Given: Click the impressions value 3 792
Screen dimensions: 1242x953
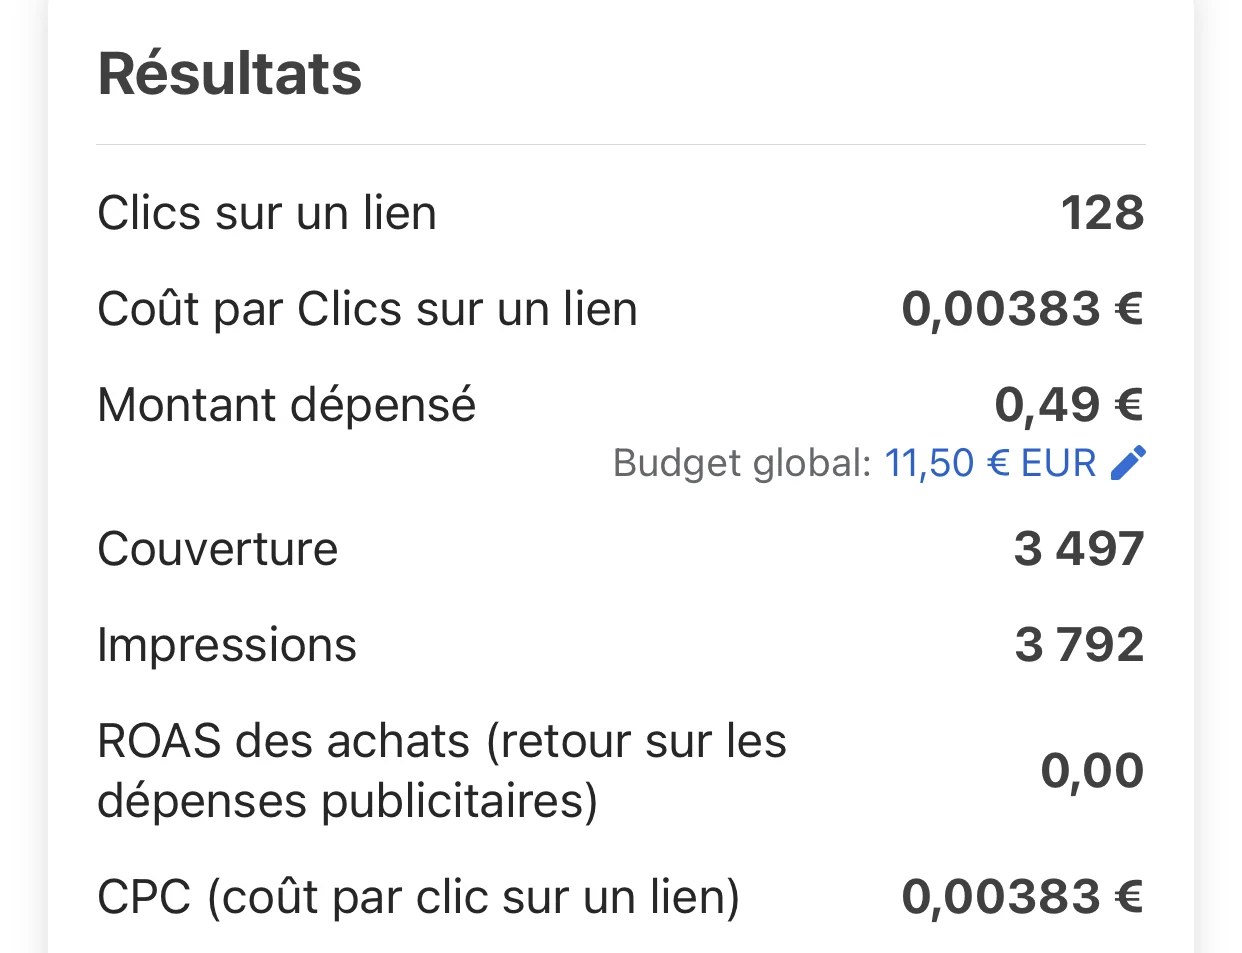Looking at the screenshot, I should 1079,645.
